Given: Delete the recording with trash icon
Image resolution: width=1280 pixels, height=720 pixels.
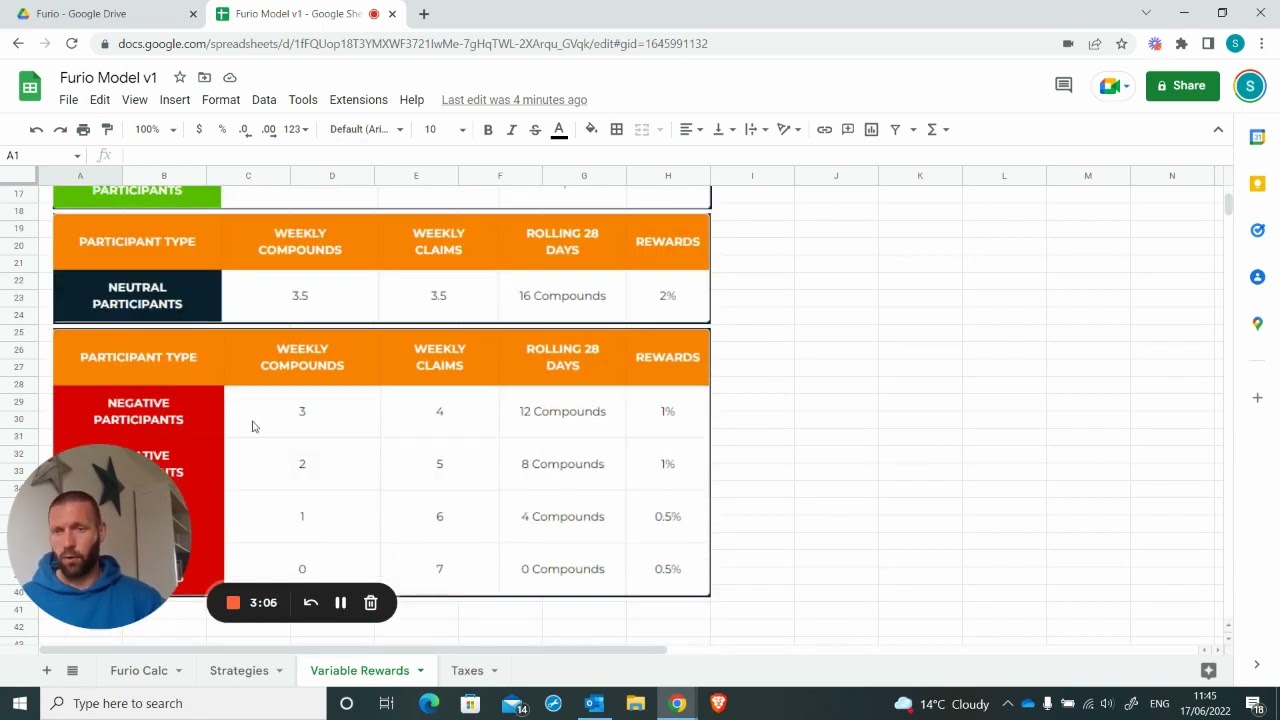Looking at the screenshot, I should [371, 603].
